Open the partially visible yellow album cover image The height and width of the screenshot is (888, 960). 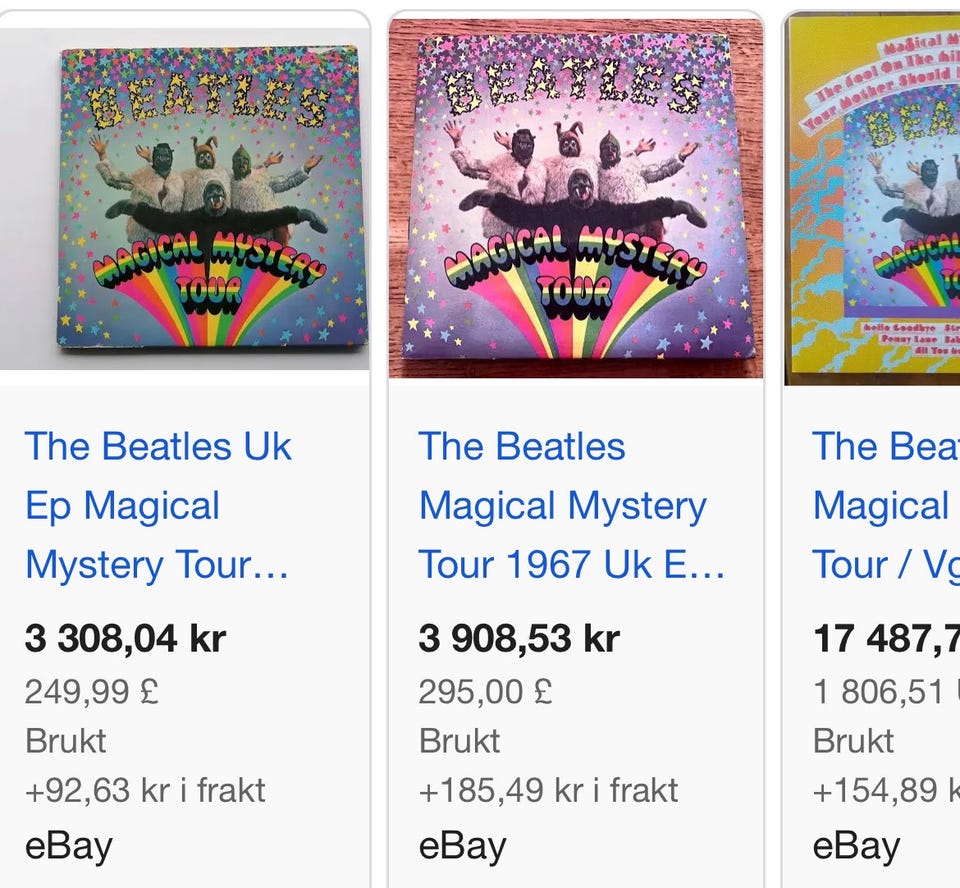tap(873, 198)
